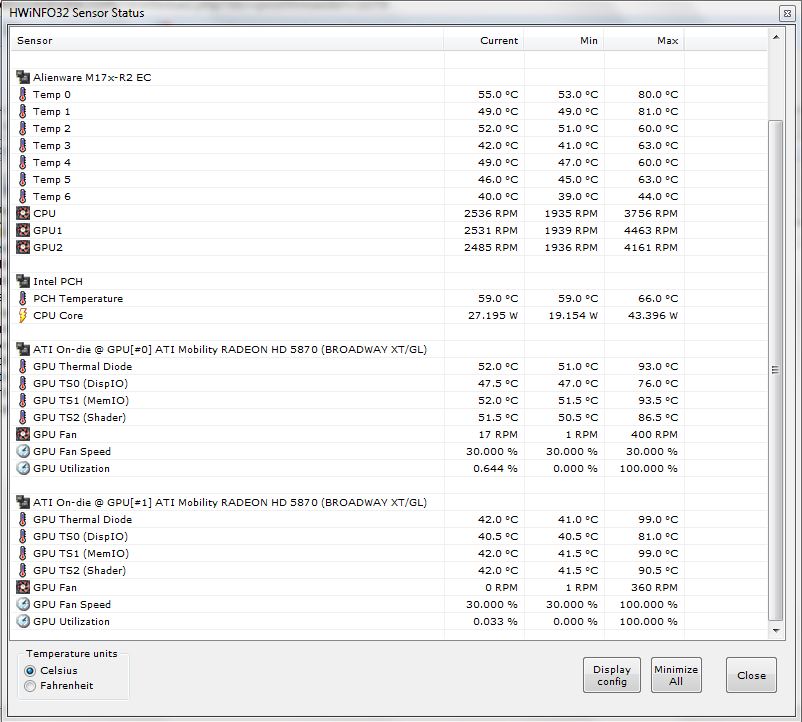The image size is (802, 722).
Task: Click the fan icon beside CPU RPM row
Action: [x=23, y=213]
